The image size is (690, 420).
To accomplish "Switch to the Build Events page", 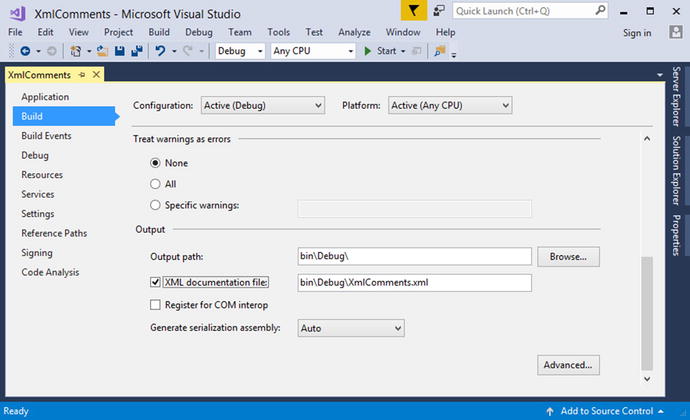I will pyautogui.click(x=46, y=136).
